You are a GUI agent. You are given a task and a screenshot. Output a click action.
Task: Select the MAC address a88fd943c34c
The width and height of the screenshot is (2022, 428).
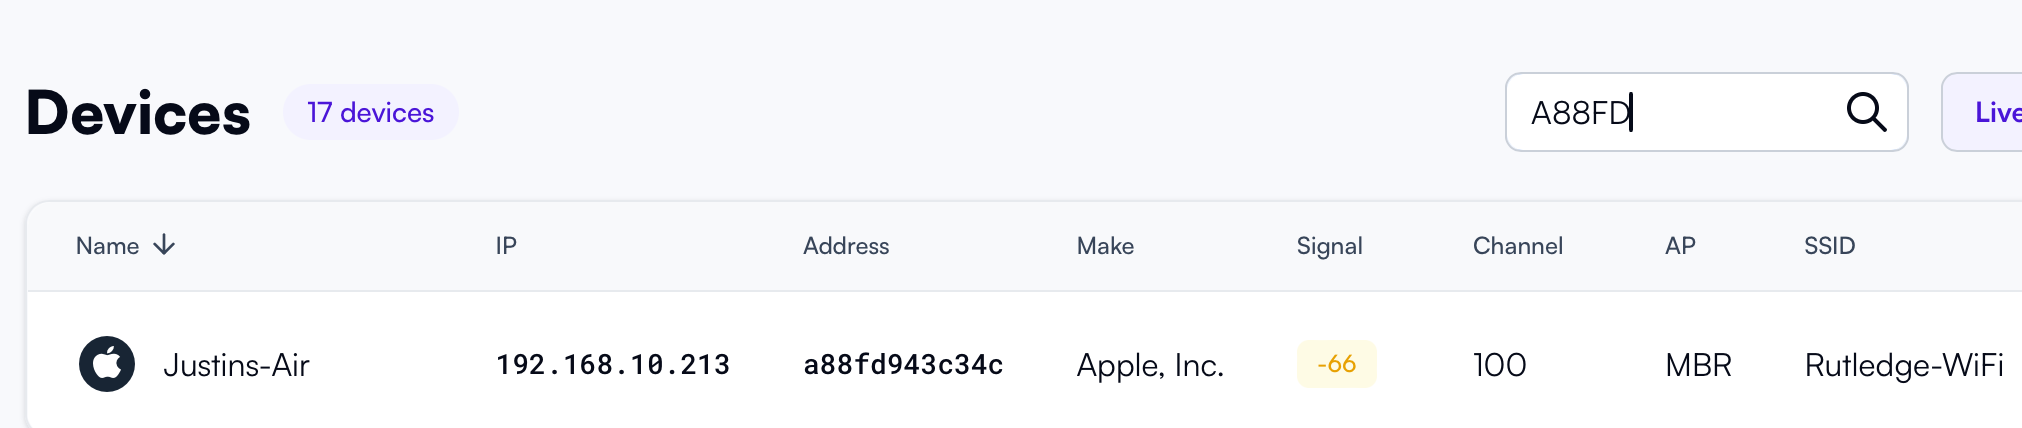903,365
